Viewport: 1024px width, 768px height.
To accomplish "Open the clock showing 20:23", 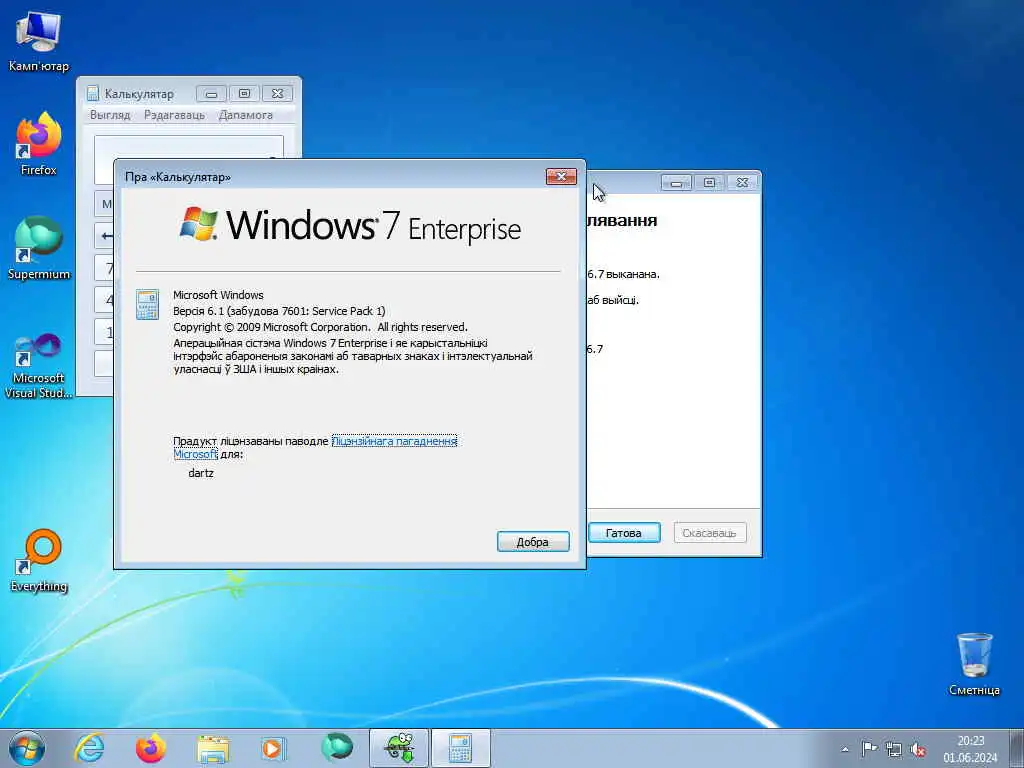I will tap(970, 748).
